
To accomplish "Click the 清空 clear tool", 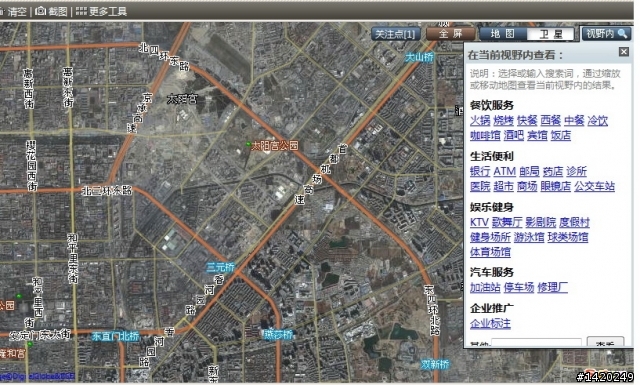I will (x=13, y=11).
